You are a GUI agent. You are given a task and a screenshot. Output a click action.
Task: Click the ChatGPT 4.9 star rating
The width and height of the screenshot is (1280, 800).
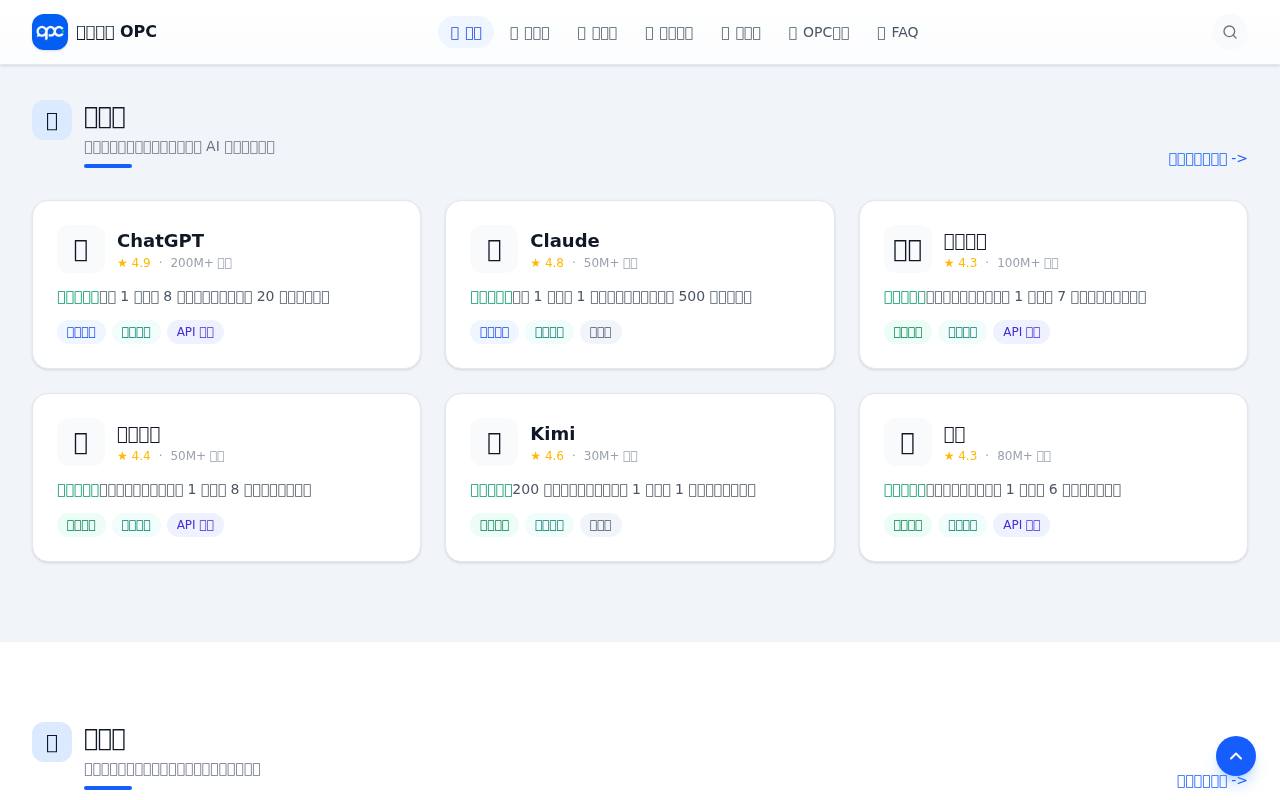click(134, 263)
